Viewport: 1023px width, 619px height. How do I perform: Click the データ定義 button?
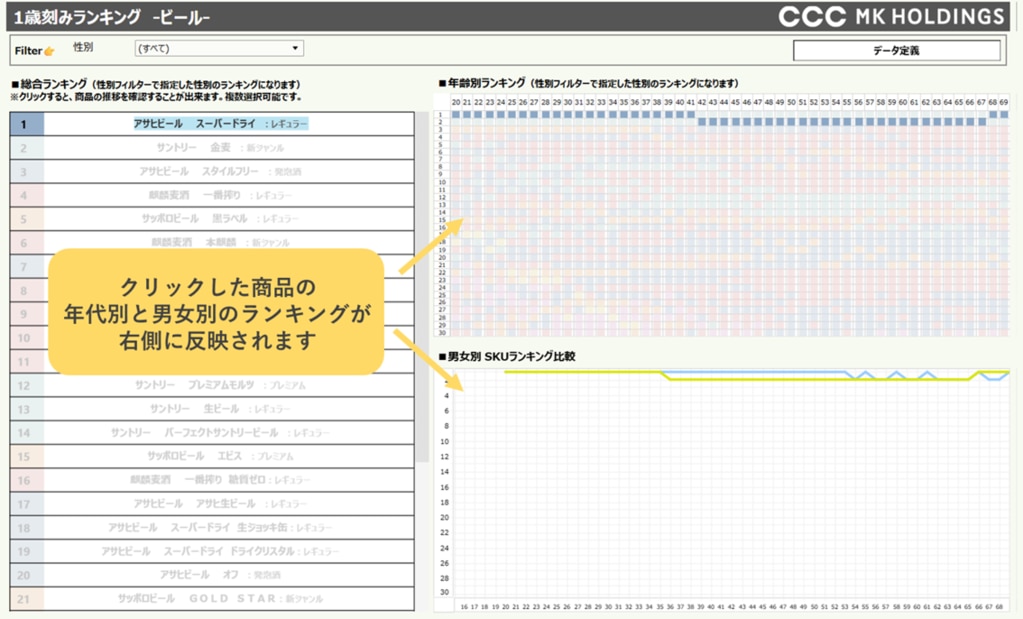896,50
